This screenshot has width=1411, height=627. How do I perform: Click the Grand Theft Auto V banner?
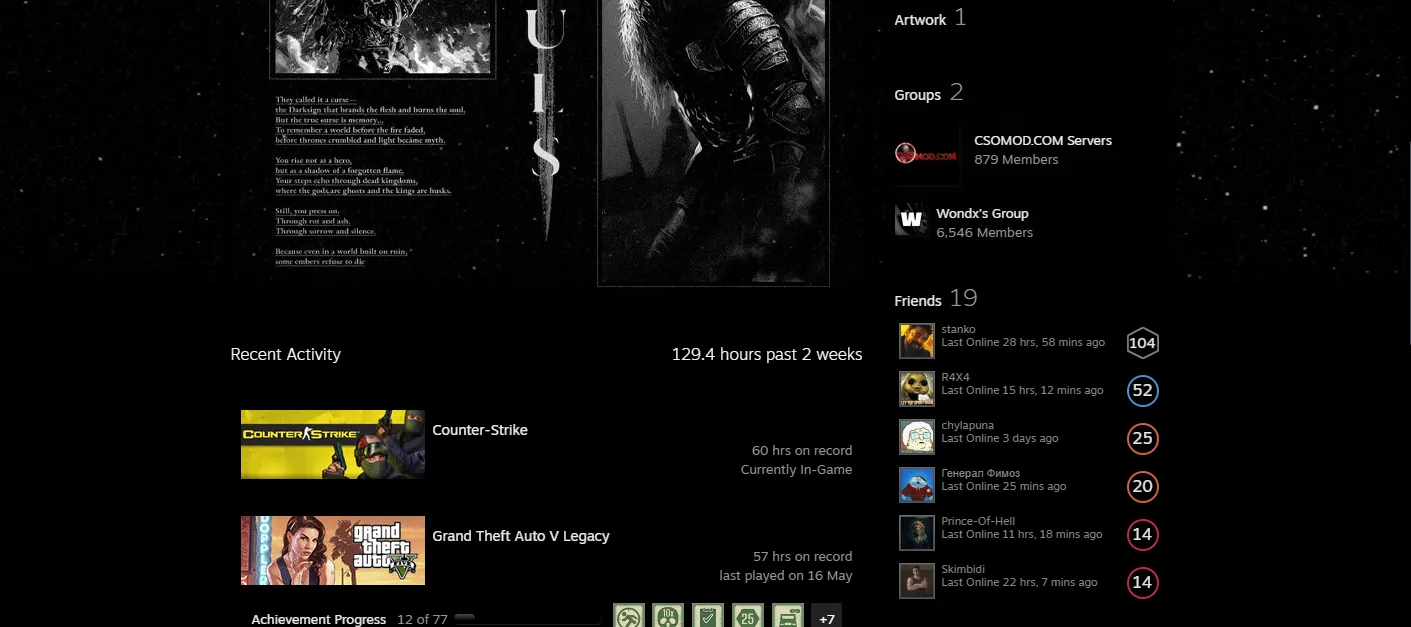pos(333,550)
